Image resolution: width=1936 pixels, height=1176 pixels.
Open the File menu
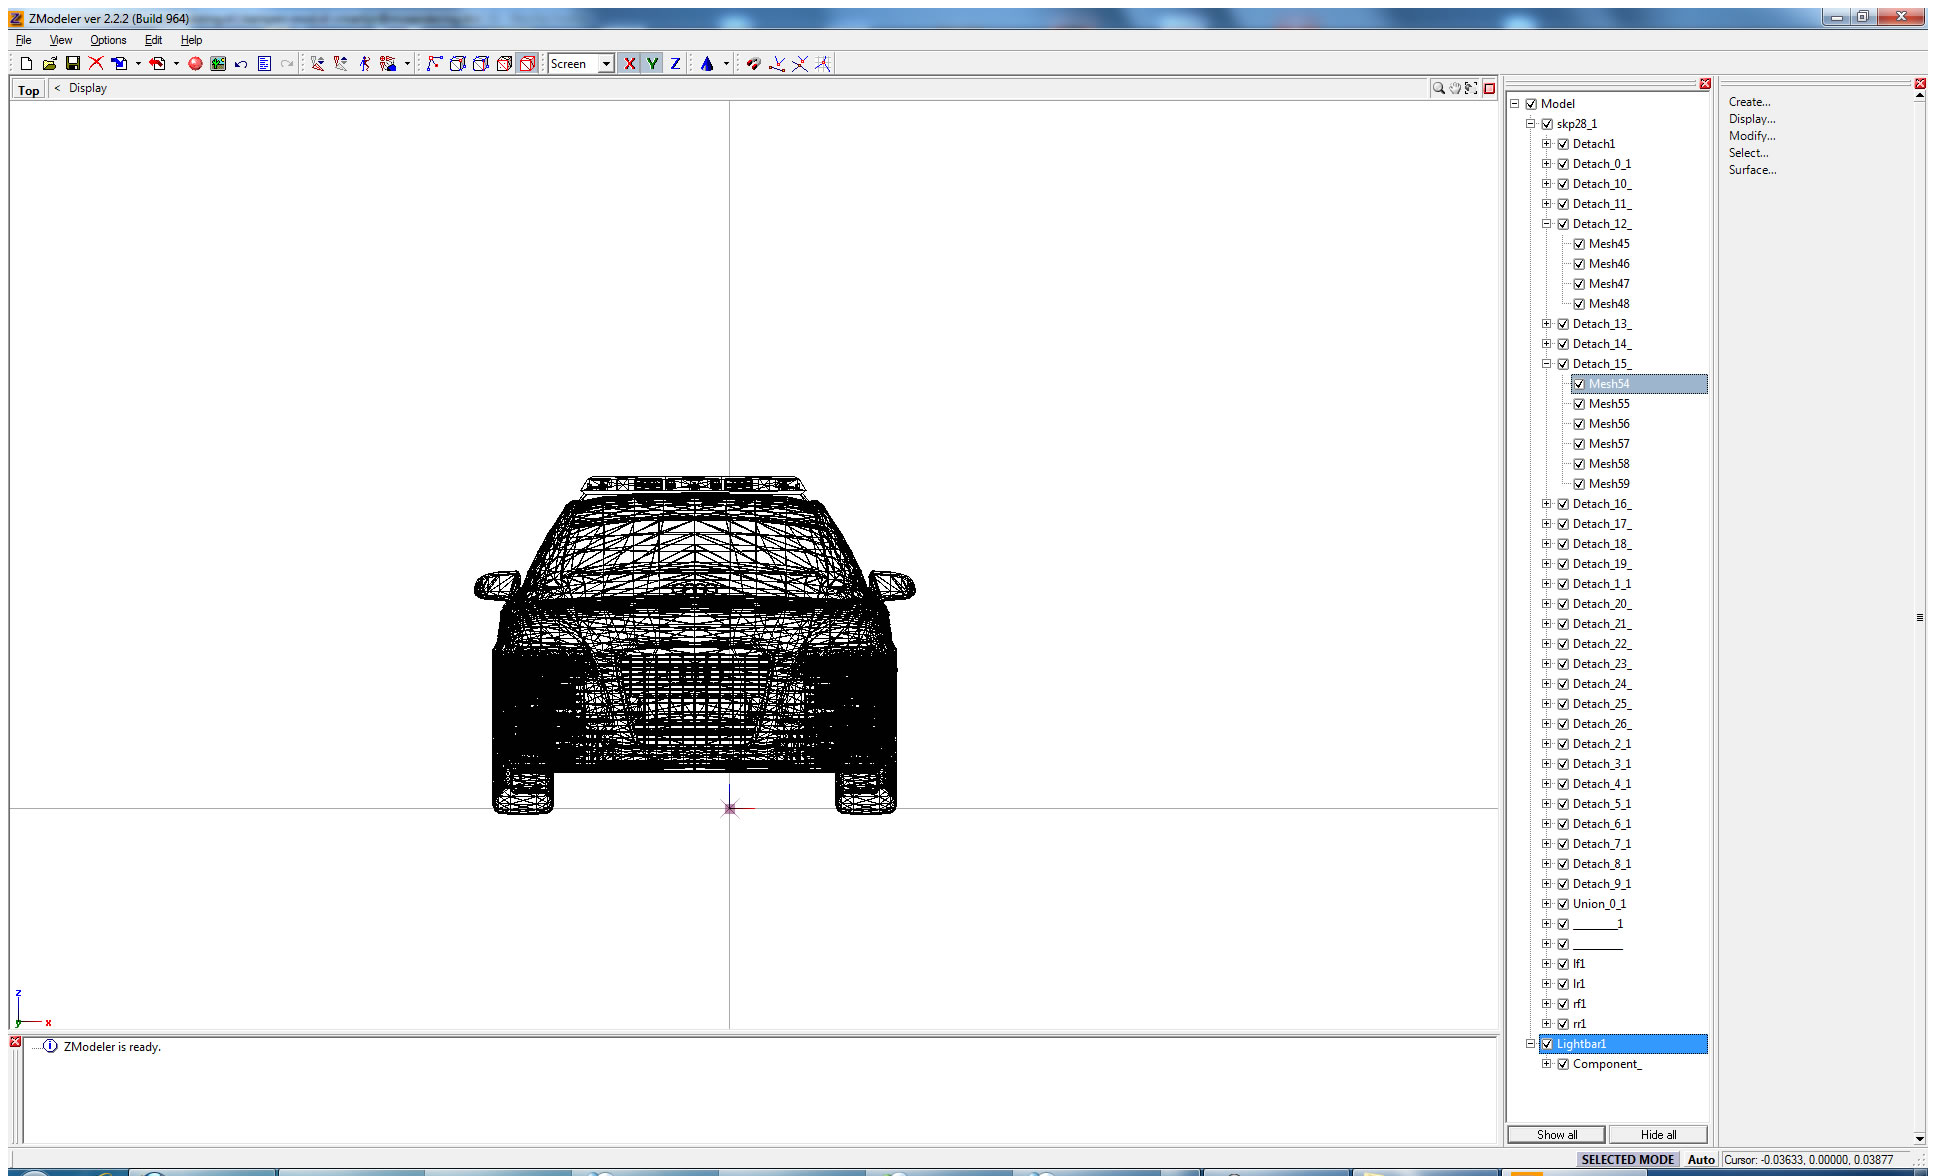tap(24, 40)
